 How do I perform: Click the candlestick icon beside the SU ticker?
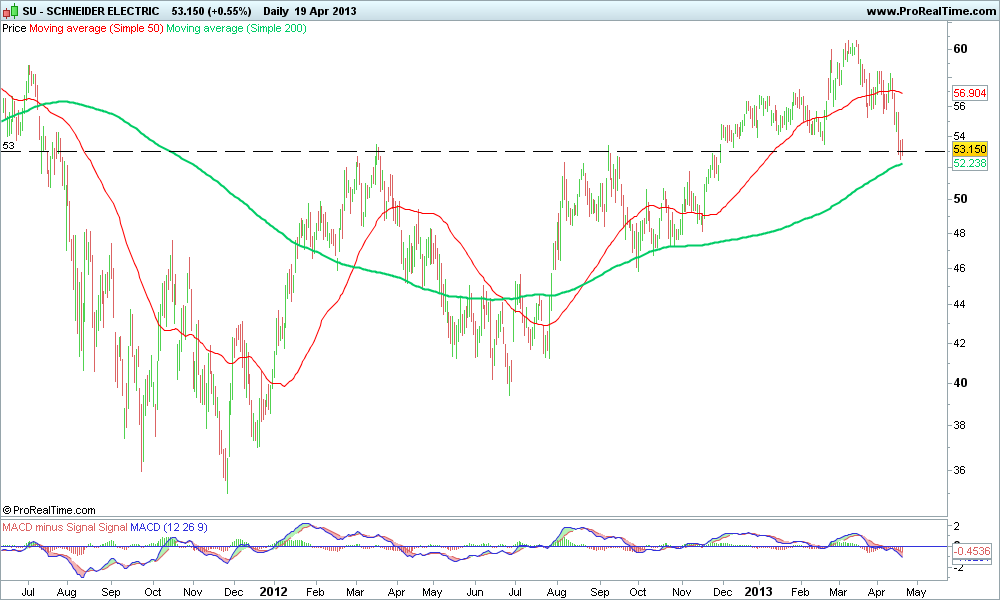coord(11,11)
